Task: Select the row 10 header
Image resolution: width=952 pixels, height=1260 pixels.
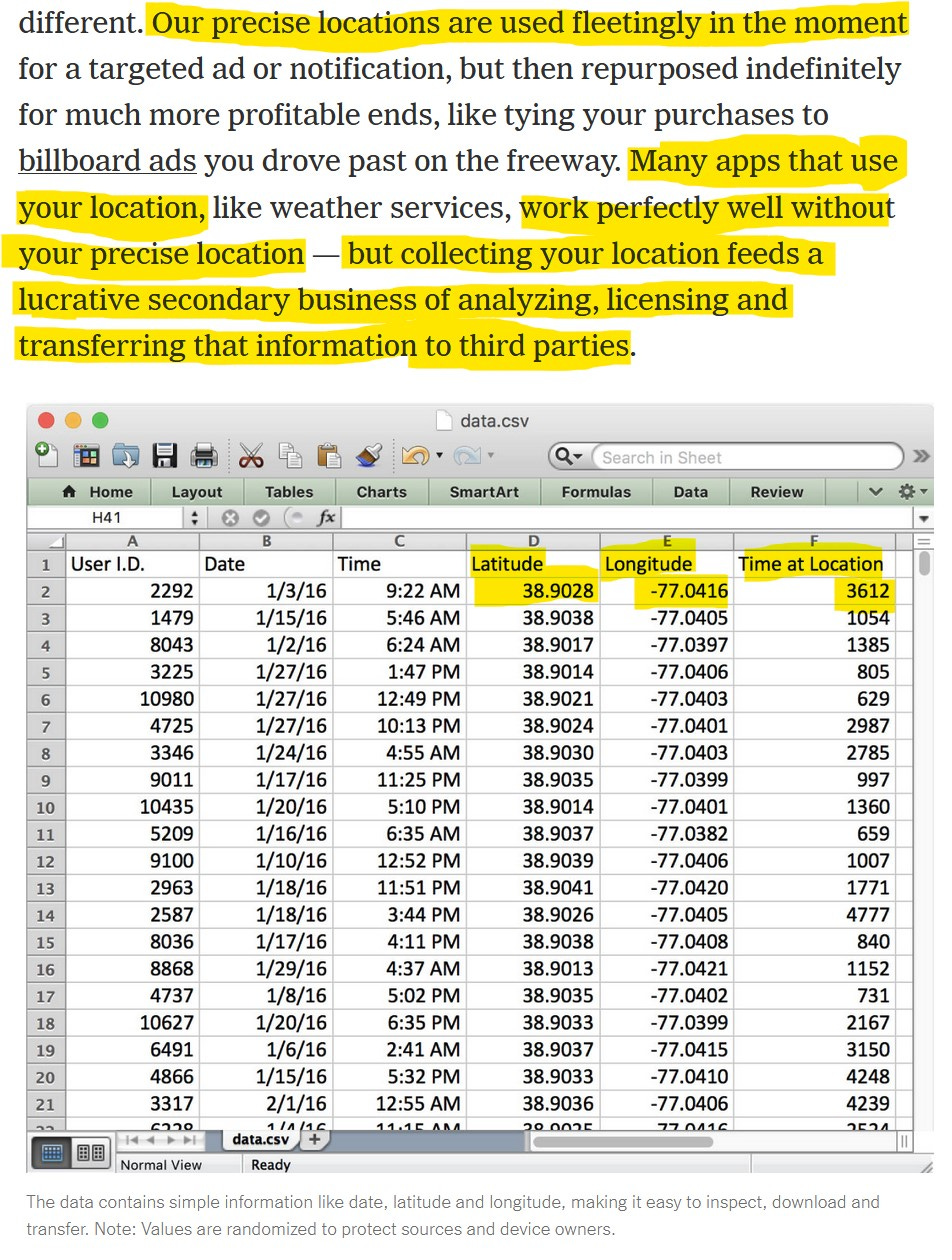Action: pyautogui.click(x=47, y=807)
